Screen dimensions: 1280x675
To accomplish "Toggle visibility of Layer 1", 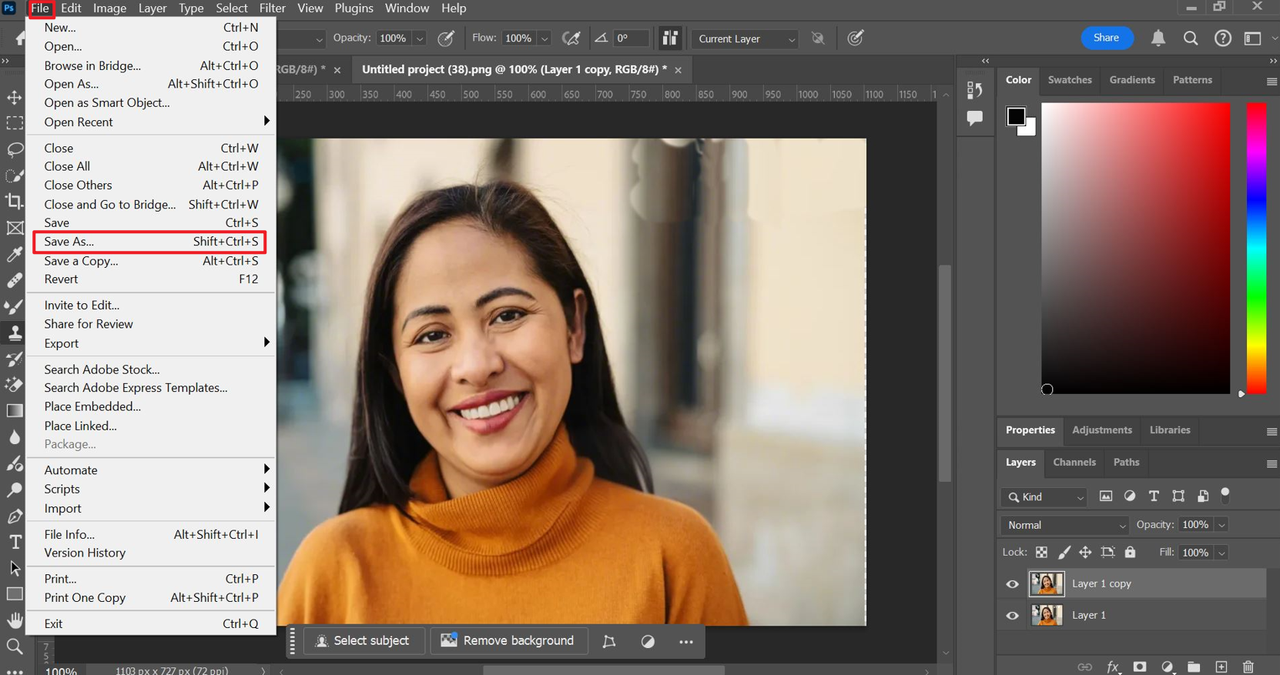I will coord(1012,616).
